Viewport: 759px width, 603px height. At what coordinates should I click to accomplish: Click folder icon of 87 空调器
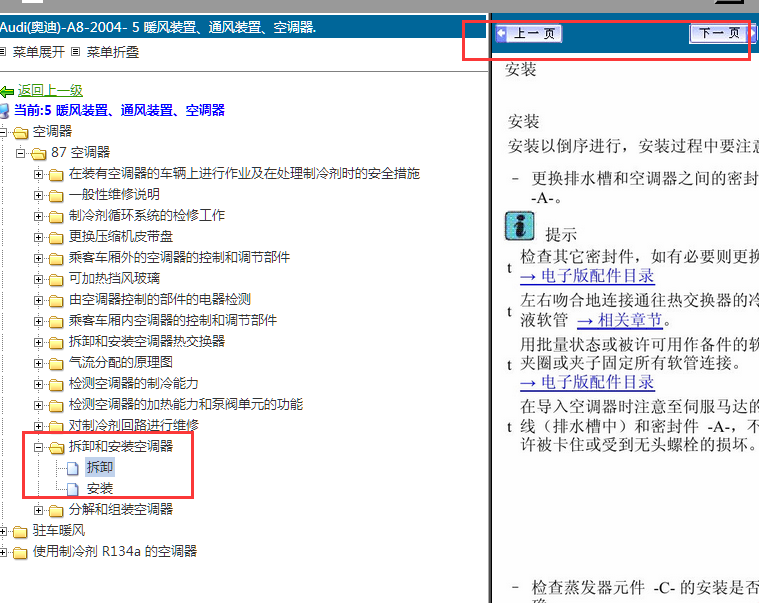[x=39, y=154]
